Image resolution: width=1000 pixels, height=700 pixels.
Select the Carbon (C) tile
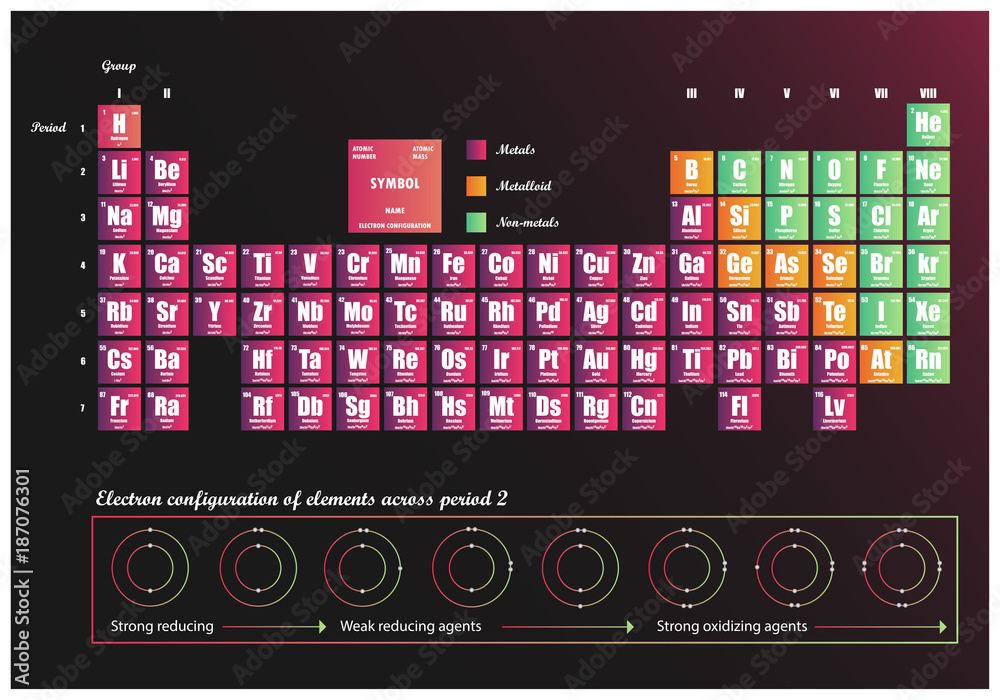739,173
